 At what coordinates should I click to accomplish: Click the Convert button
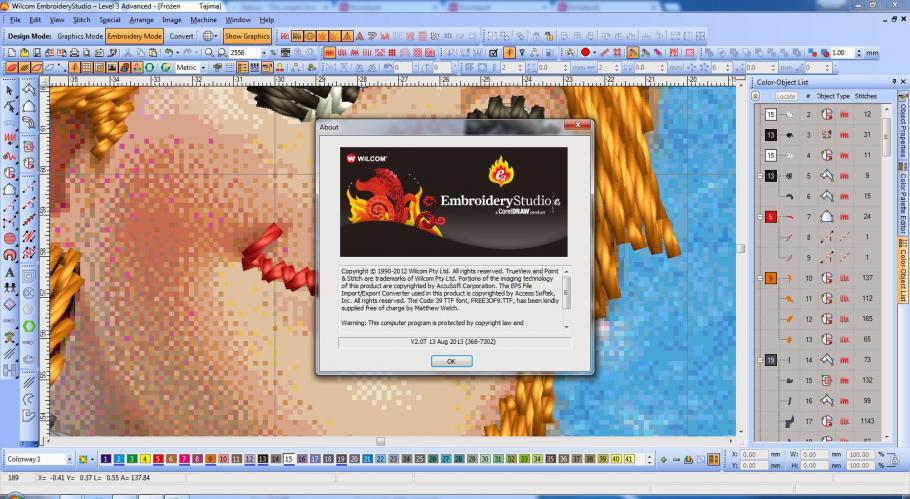coord(181,36)
